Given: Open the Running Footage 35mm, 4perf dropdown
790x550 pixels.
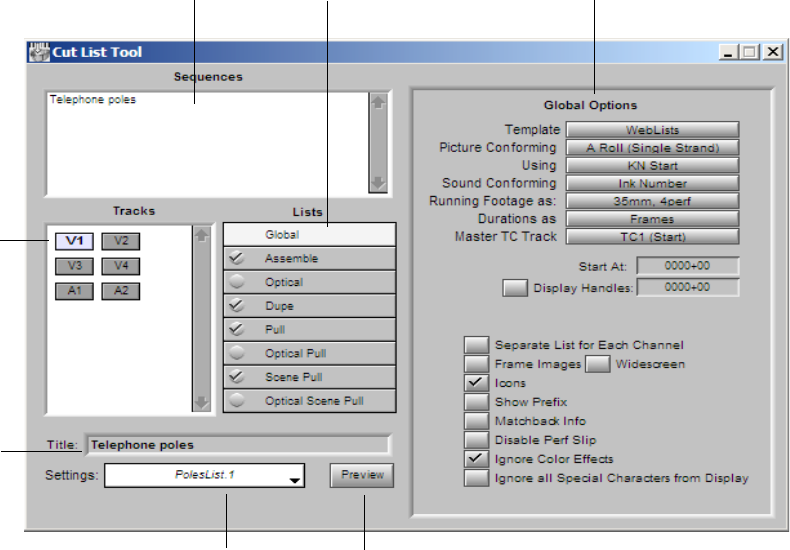Looking at the screenshot, I should click(652, 201).
